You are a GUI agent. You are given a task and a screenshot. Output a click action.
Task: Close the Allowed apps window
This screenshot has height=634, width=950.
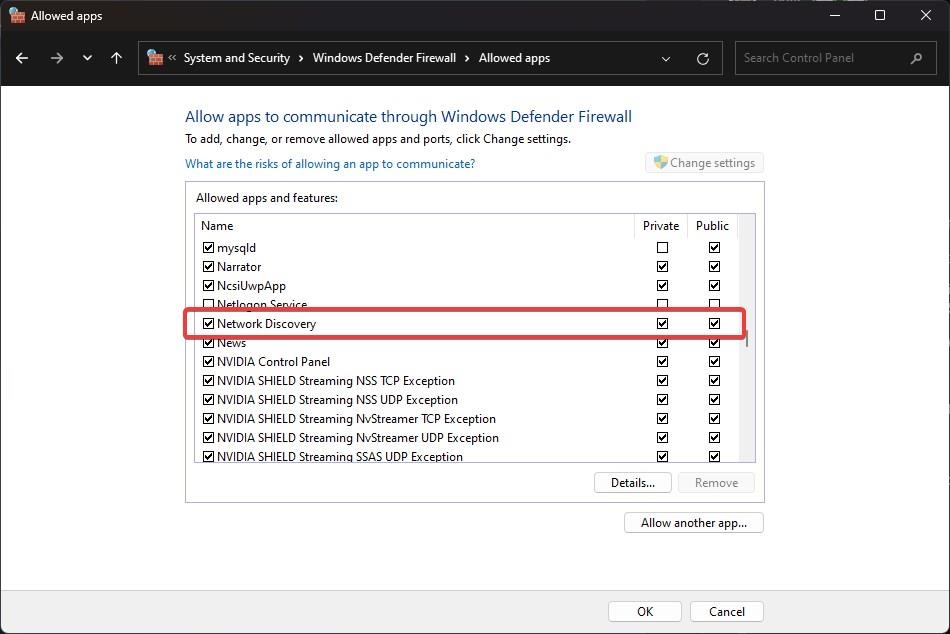pos(926,15)
